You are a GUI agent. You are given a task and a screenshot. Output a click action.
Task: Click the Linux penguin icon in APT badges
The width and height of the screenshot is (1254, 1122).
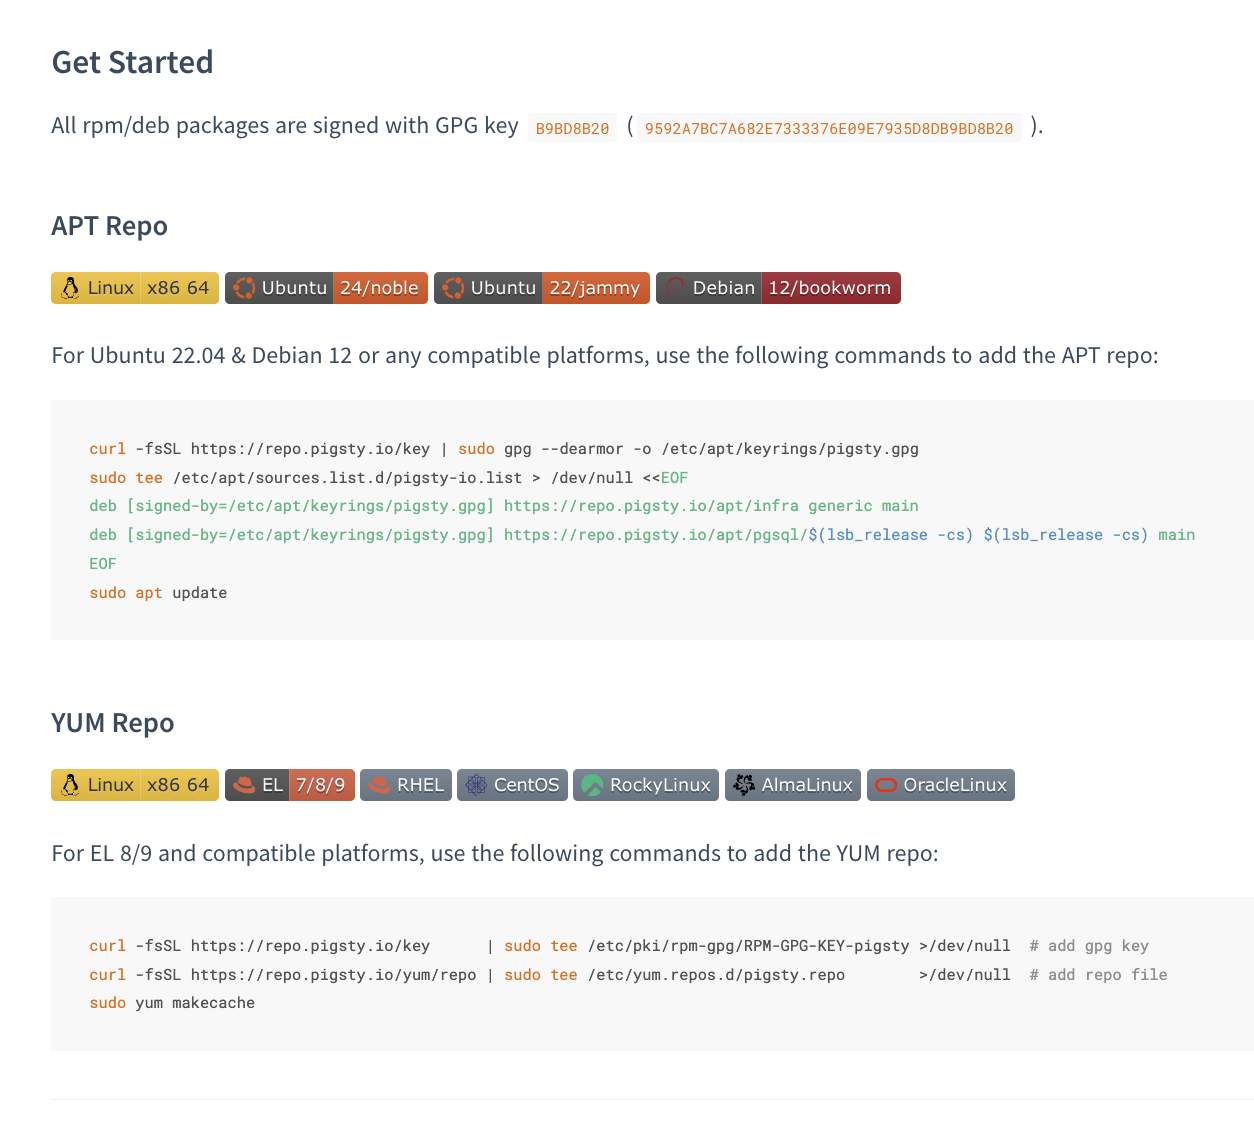click(70, 288)
